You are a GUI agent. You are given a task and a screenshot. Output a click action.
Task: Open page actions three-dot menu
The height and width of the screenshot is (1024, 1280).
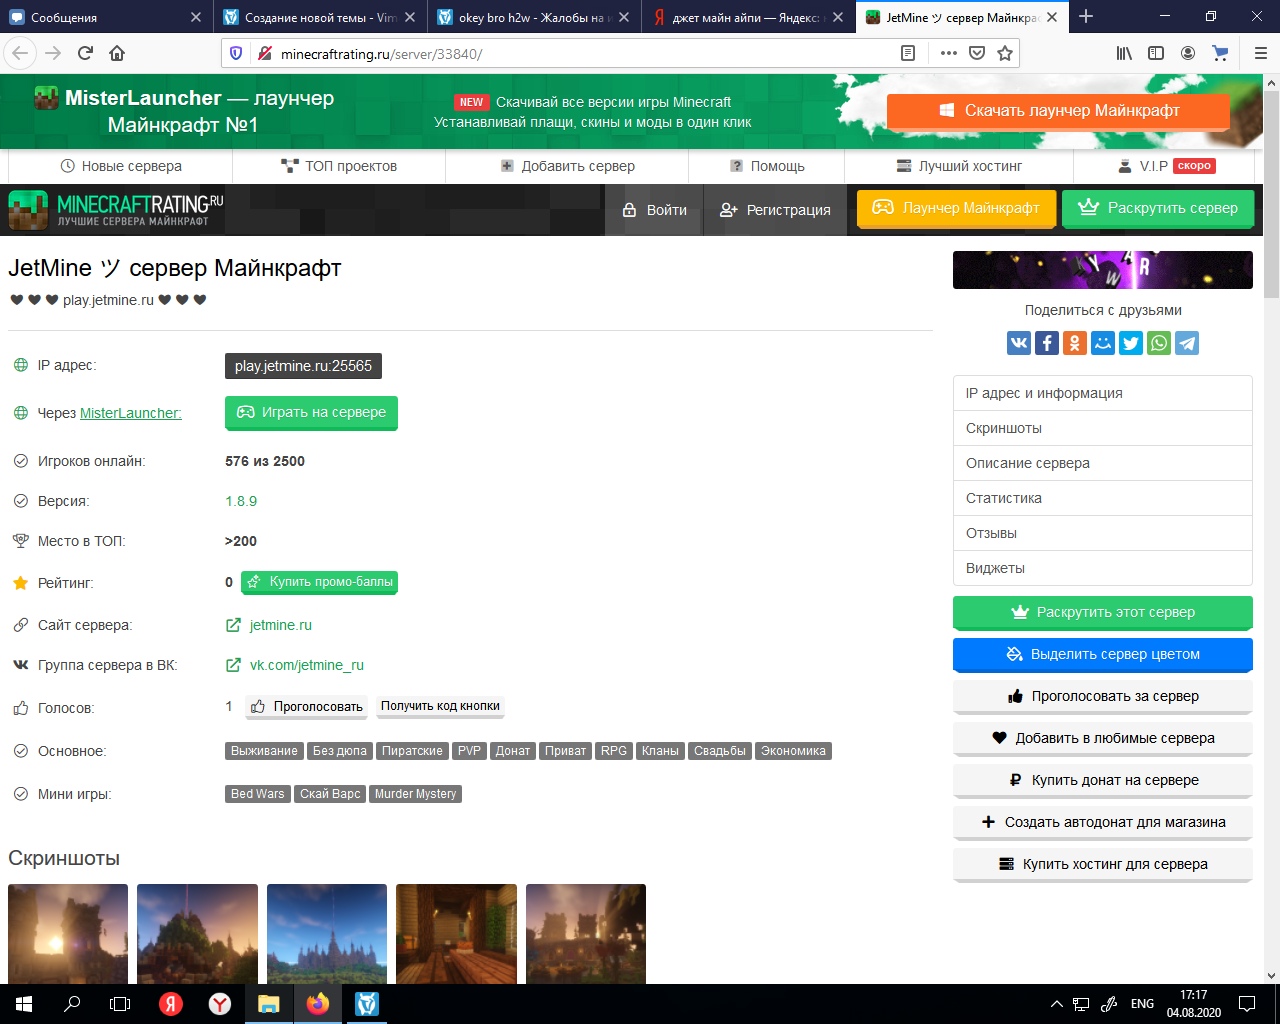pos(948,53)
